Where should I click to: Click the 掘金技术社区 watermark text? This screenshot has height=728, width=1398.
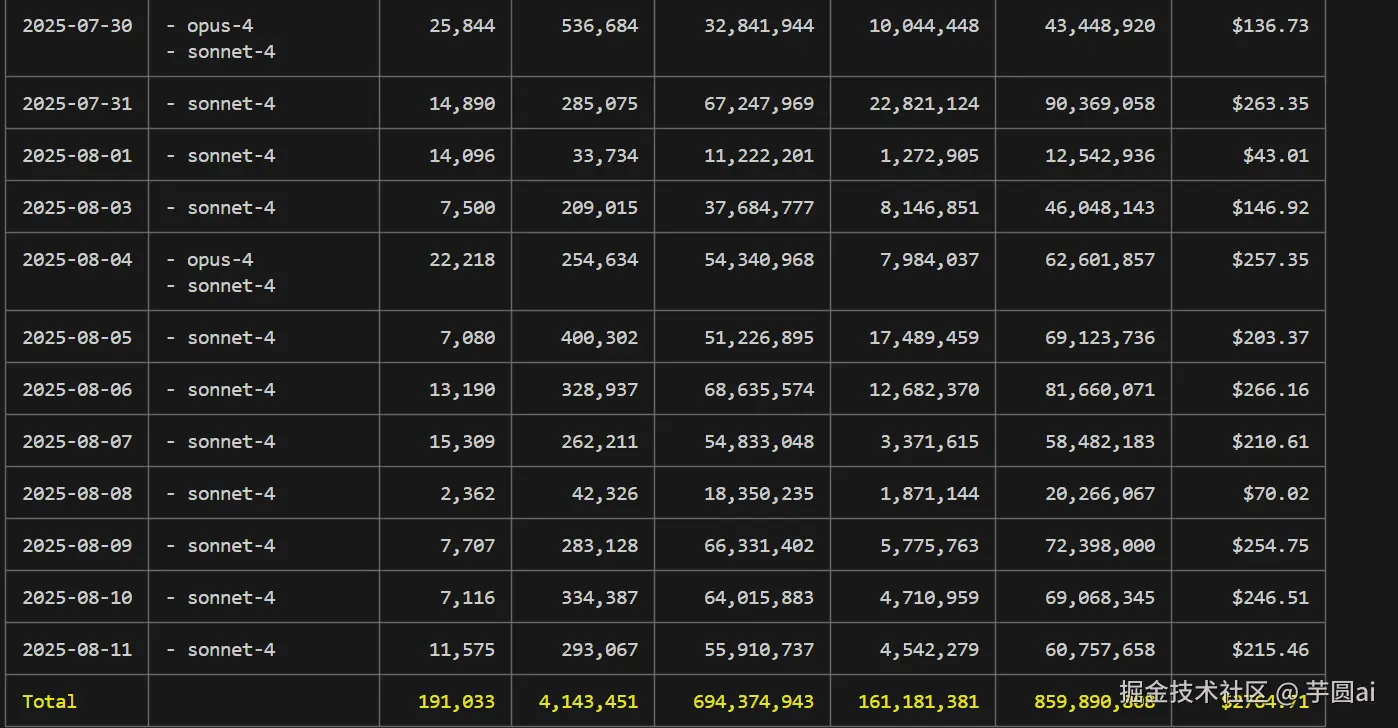pos(1194,692)
